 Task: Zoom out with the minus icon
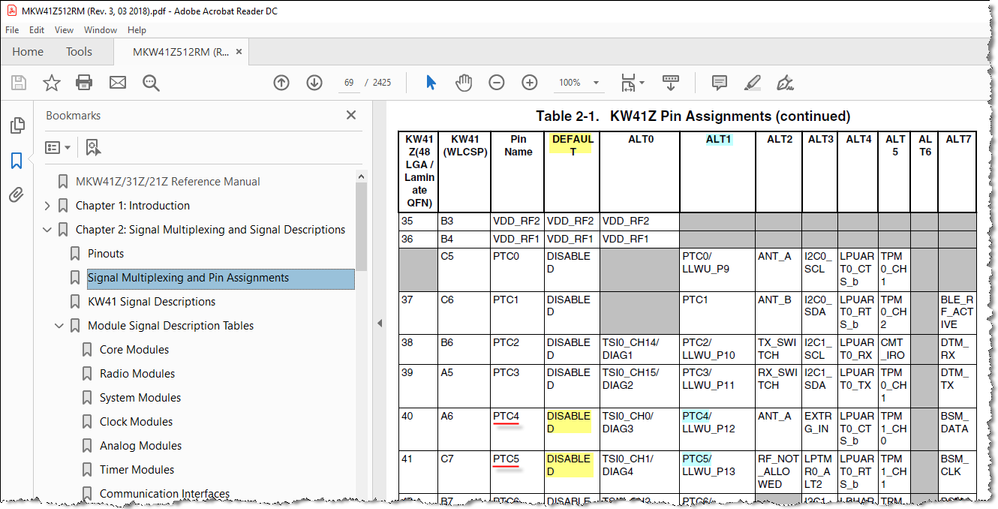click(496, 82)
